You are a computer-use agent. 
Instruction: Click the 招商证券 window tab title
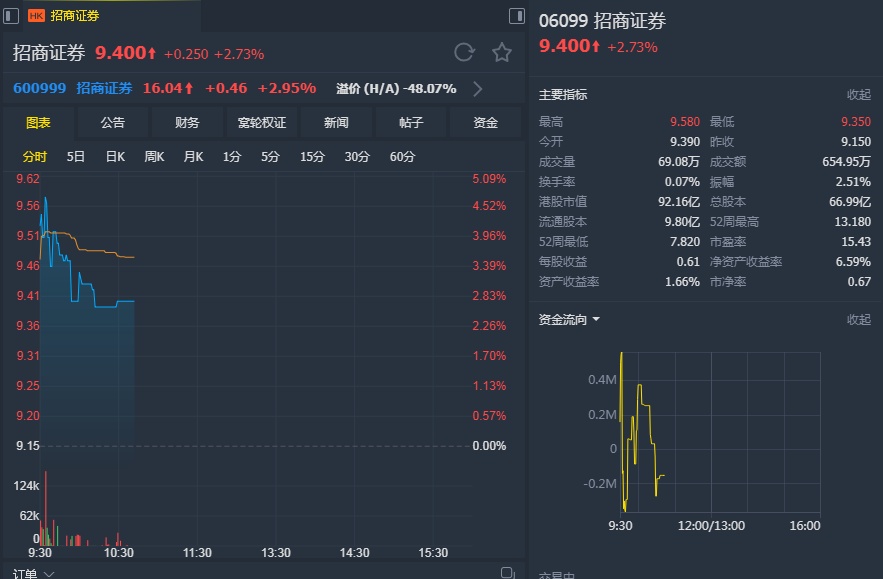pos(75,16)
